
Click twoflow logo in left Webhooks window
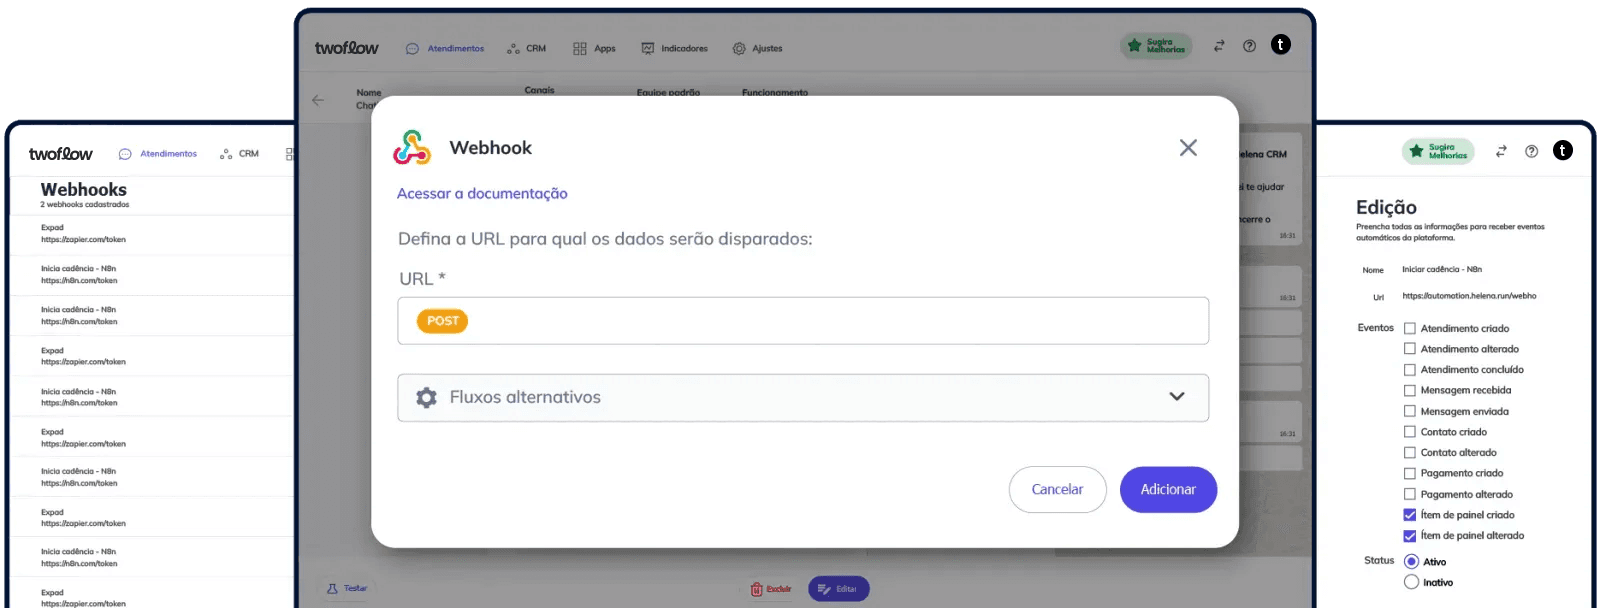pos(61,154)
